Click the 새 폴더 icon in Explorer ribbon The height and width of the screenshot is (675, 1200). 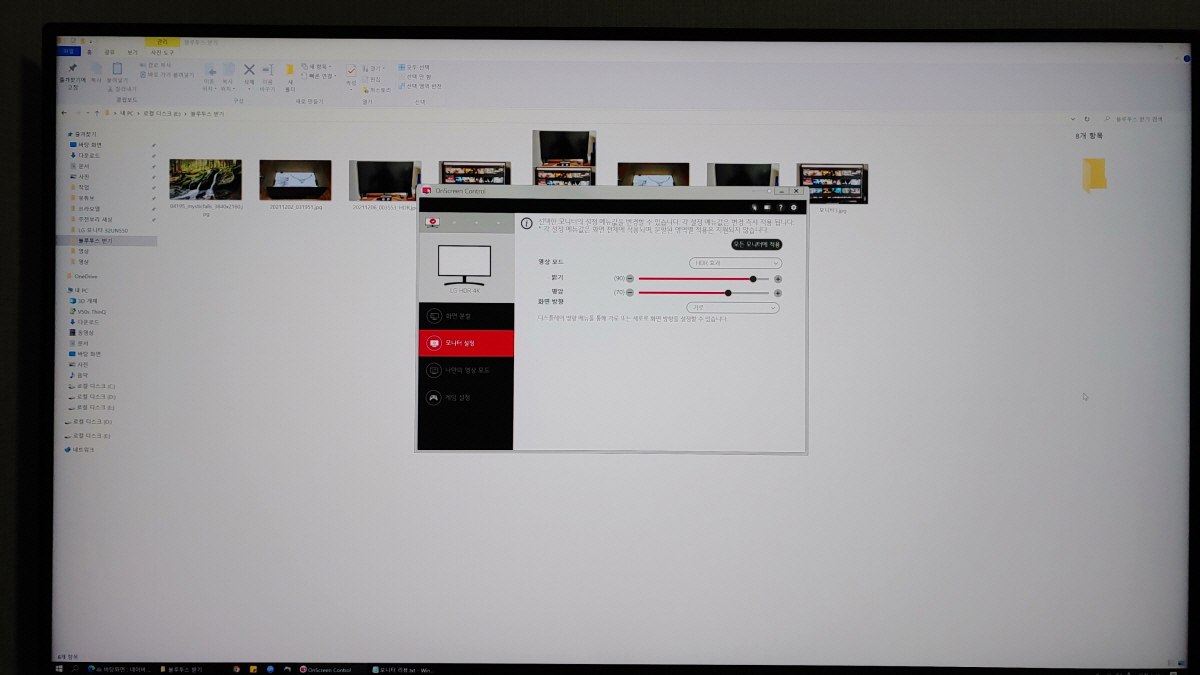click(290, 70)
